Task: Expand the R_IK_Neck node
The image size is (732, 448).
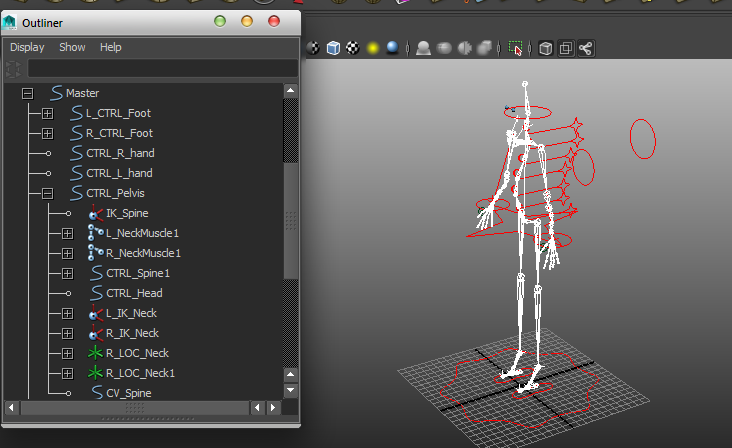Action: point(67,334)
